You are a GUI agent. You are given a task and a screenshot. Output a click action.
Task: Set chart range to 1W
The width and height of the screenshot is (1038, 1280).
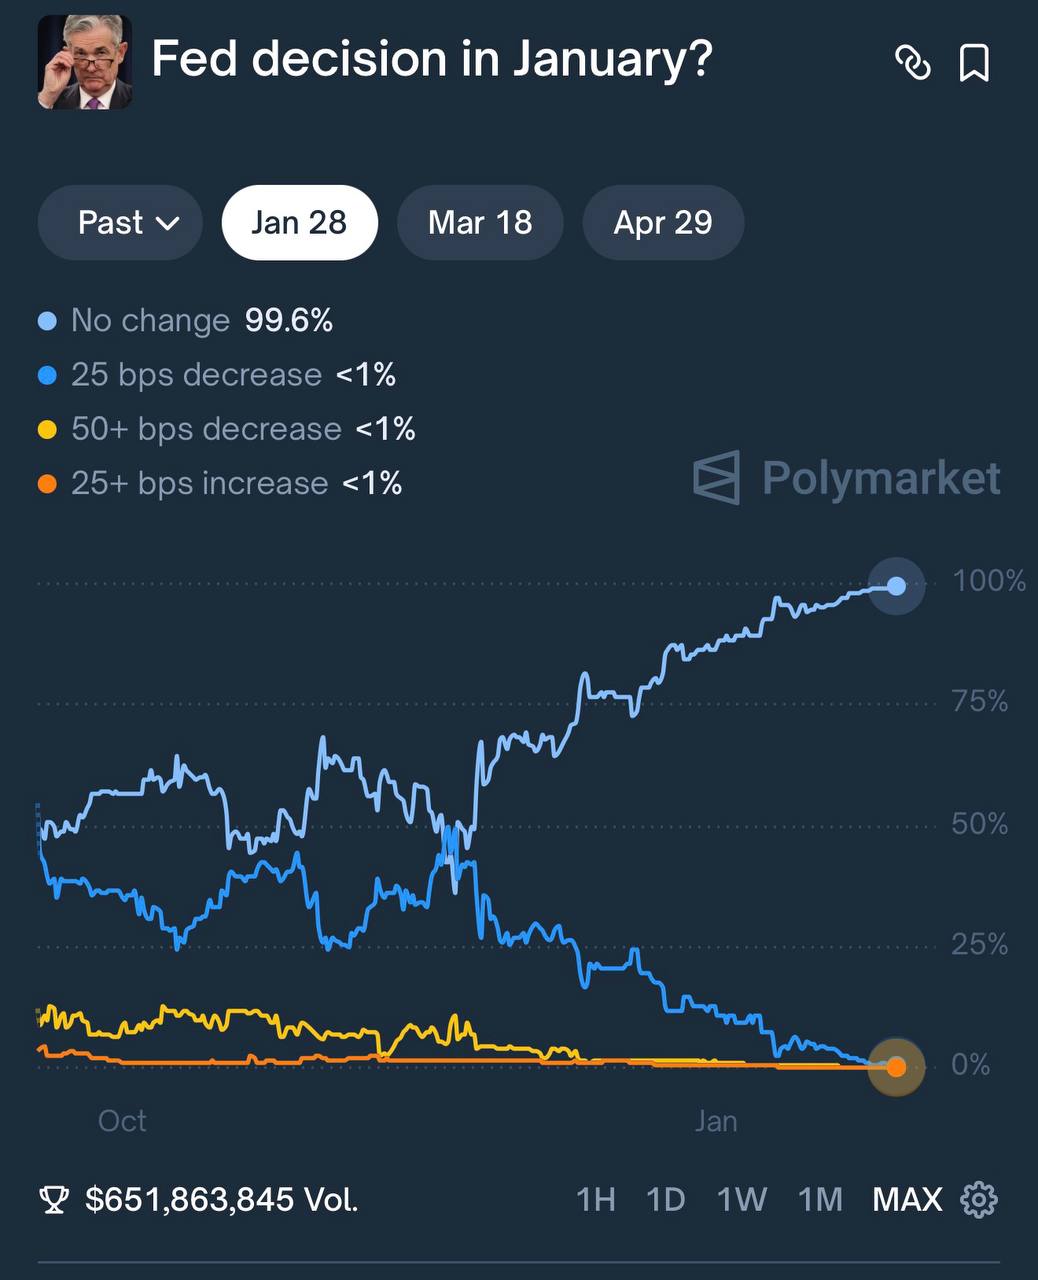[x=741, y=1199]
